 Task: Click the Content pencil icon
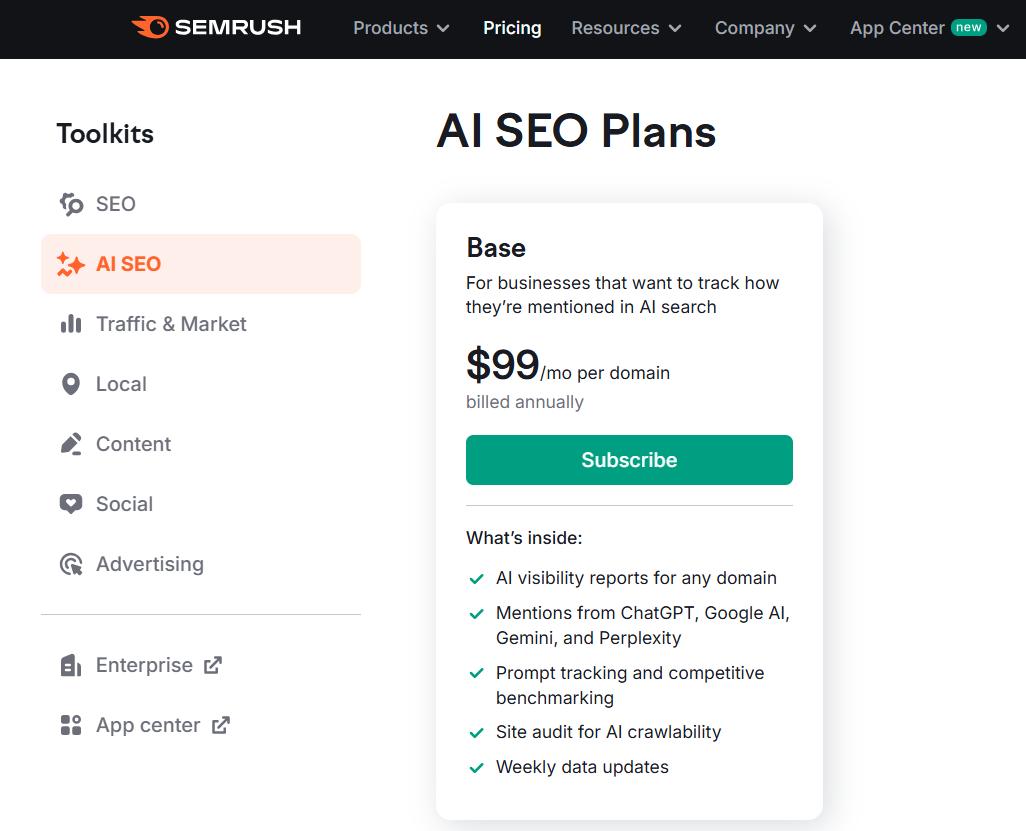[x=70, y=443]
